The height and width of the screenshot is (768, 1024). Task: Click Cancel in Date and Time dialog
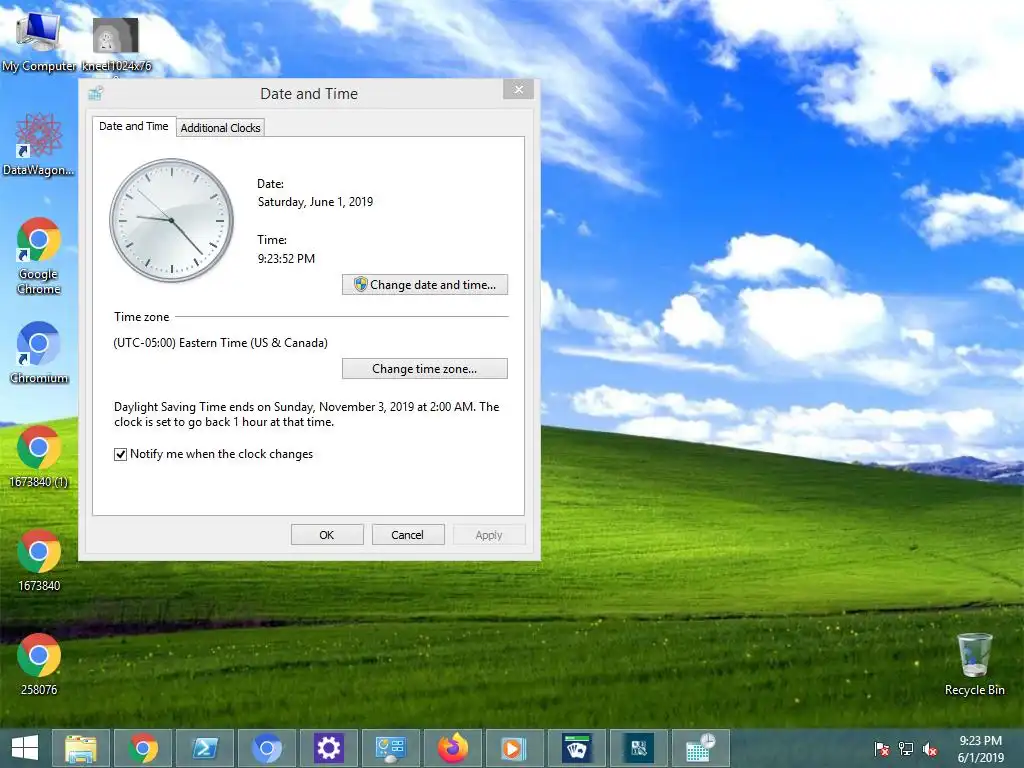pyautogui.click(x=408, y=535)
